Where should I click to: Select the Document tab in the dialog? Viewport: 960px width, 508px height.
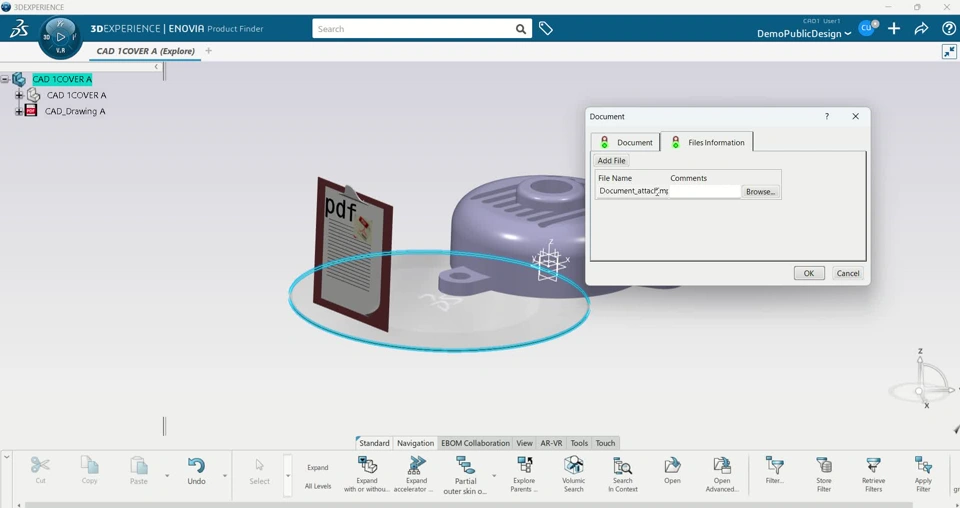point(625,142)
